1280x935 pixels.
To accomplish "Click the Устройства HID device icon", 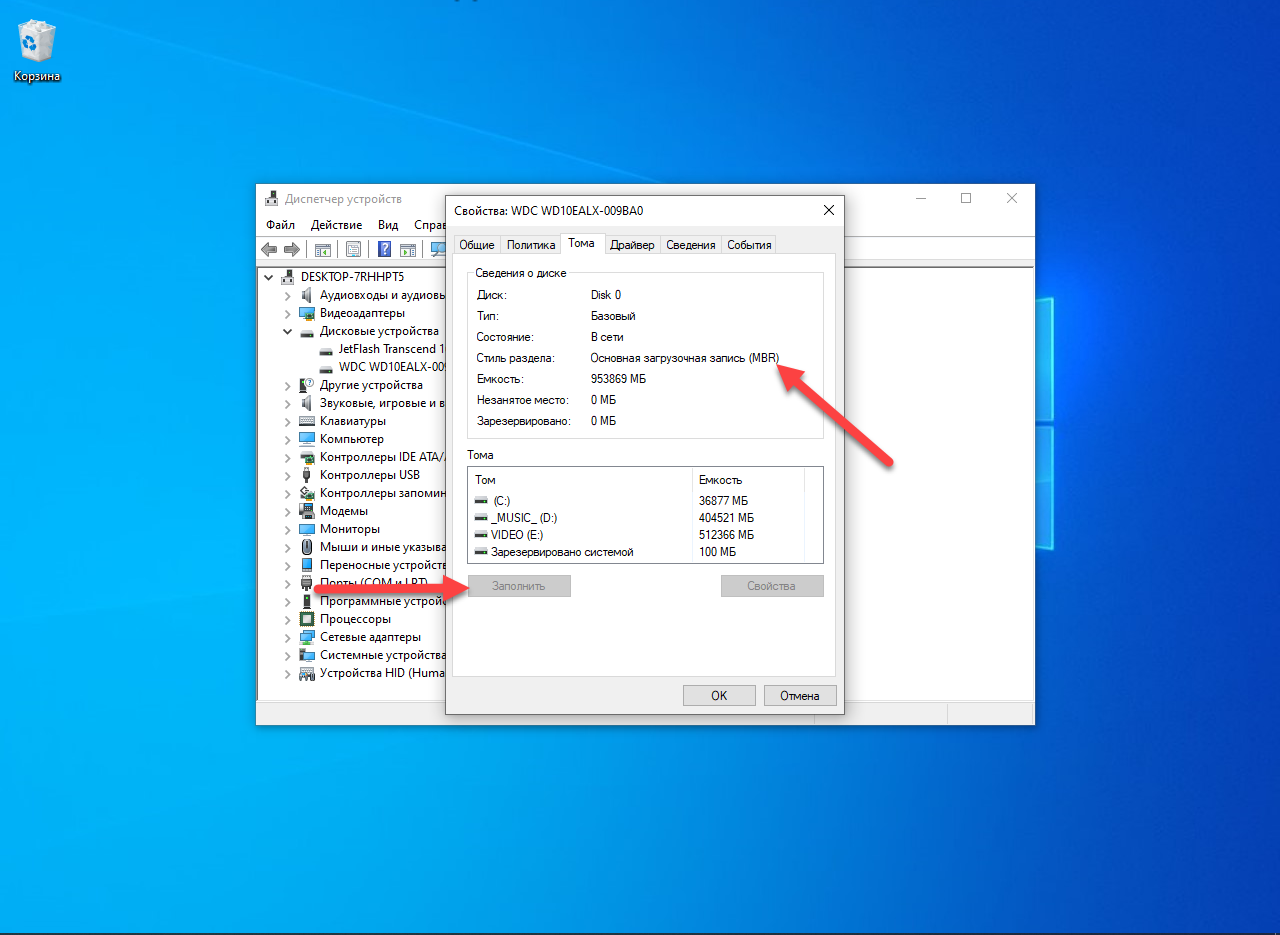I will 307,673.
